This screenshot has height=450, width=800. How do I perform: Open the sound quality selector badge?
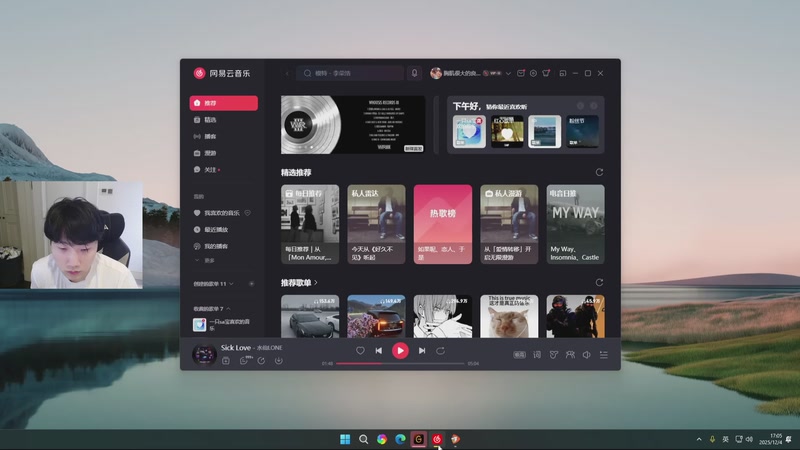tap(519, 355)
